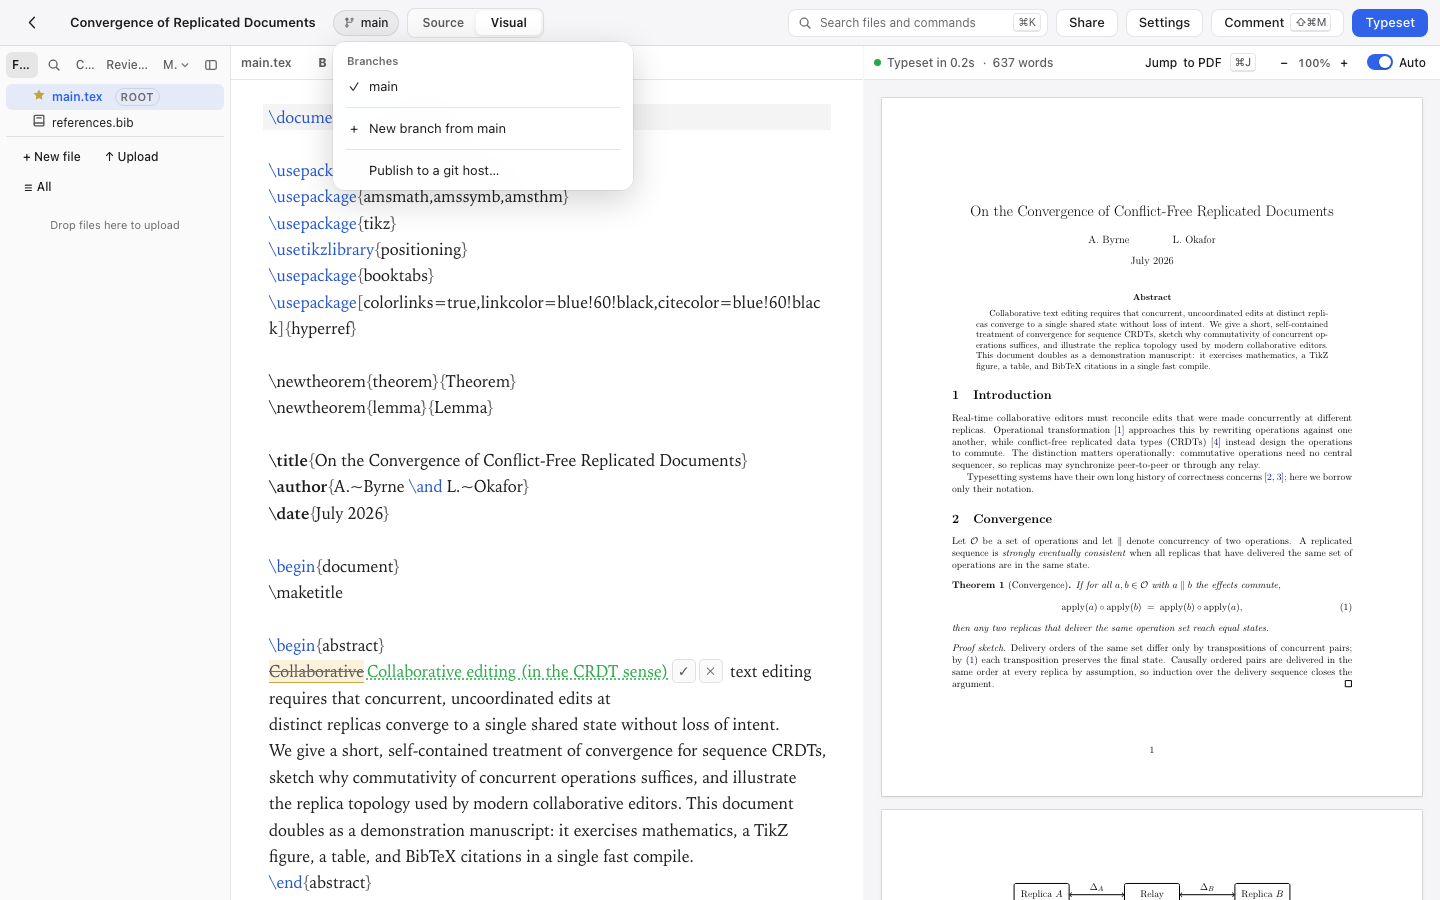Zoom in PDF with plus button
1440x900 pixels.
1344,63
